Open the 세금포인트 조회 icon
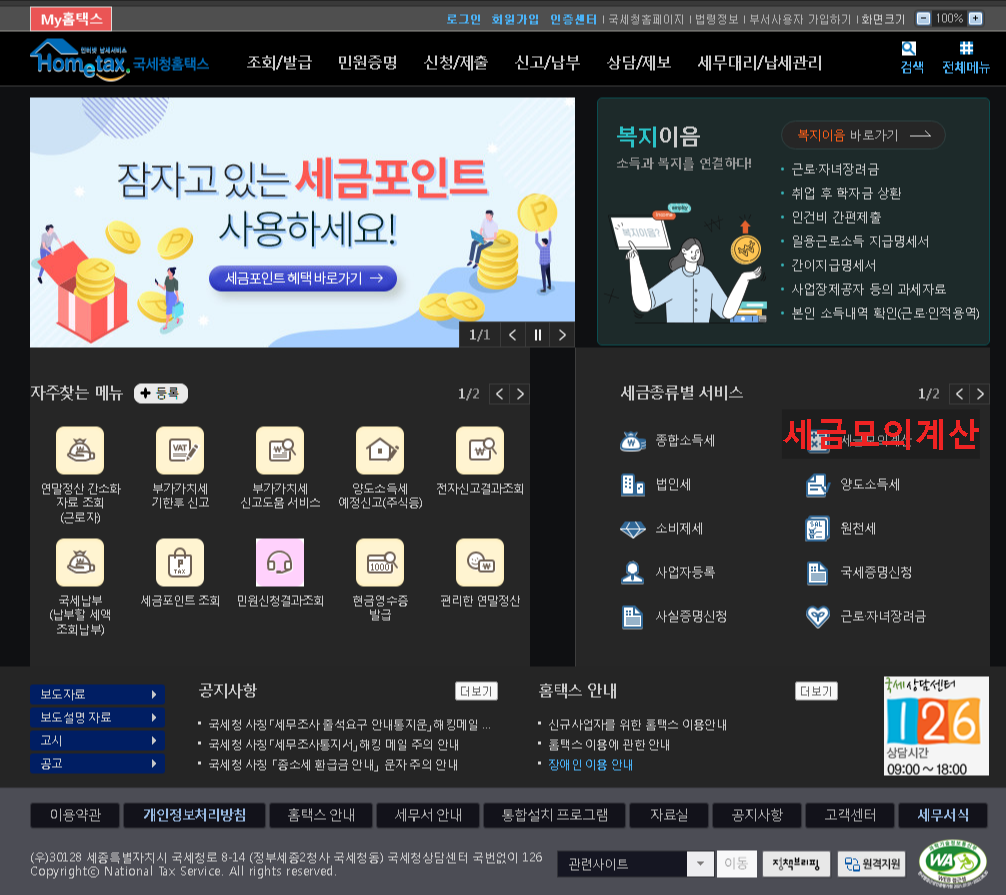1006x895 pixels. pos(180,563)
